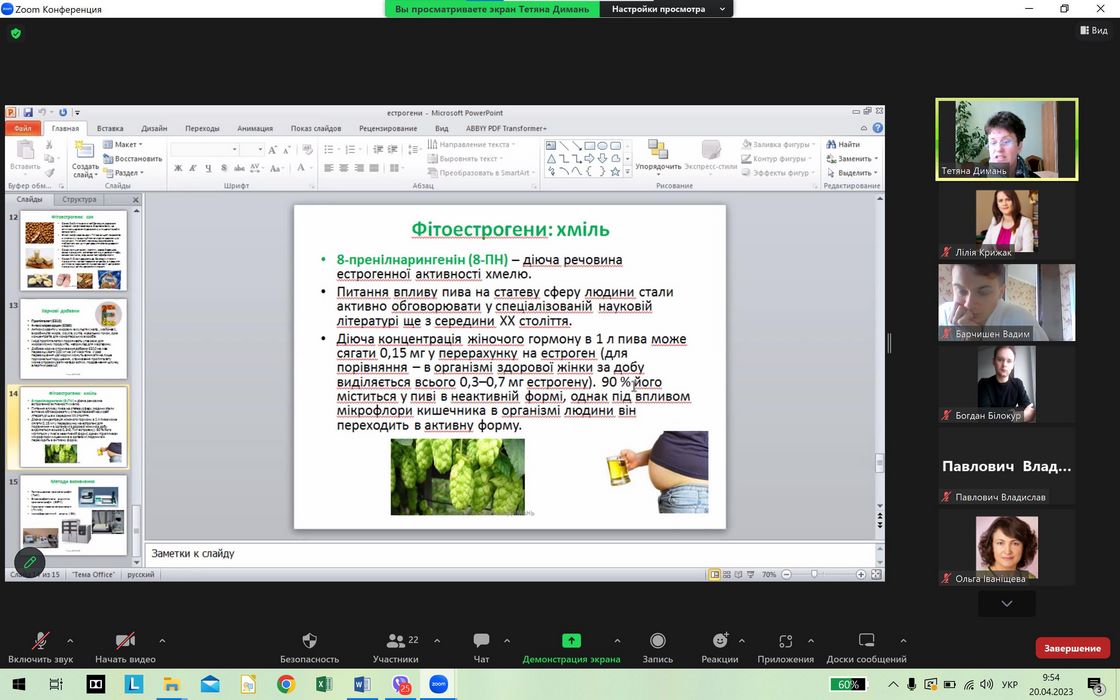Screen dimensions: 1120x700
Task: Open the Whiteboards icon
Action: (866, 641)
